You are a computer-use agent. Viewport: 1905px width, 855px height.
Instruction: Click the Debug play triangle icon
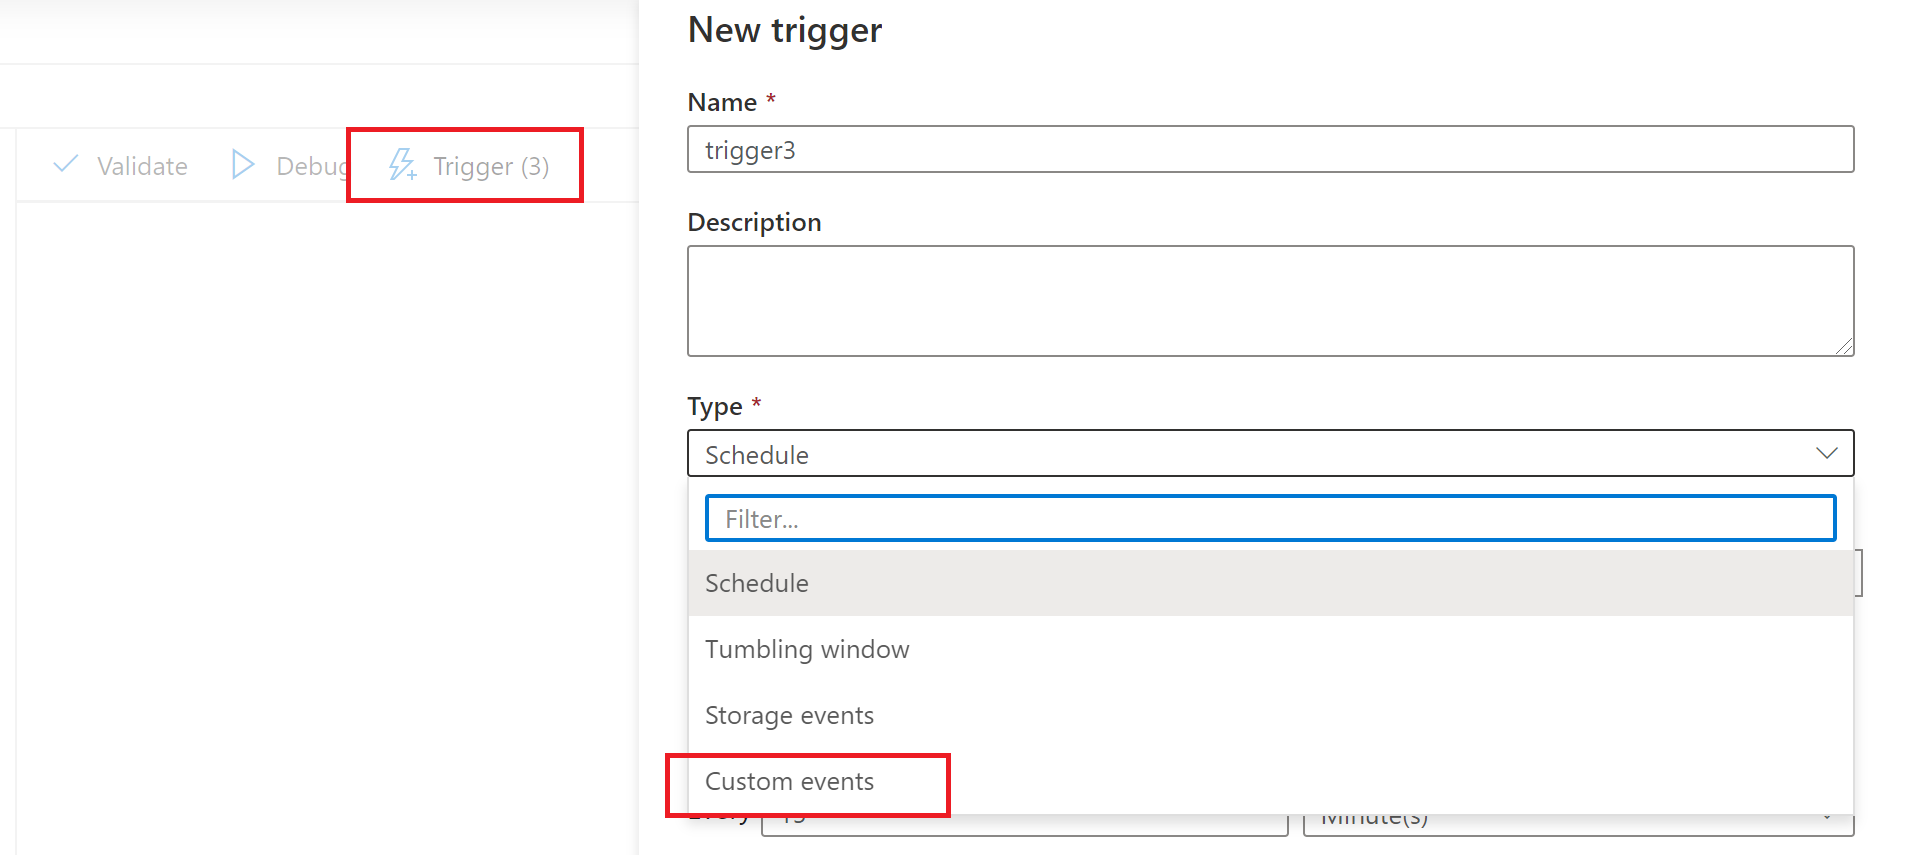242,164
